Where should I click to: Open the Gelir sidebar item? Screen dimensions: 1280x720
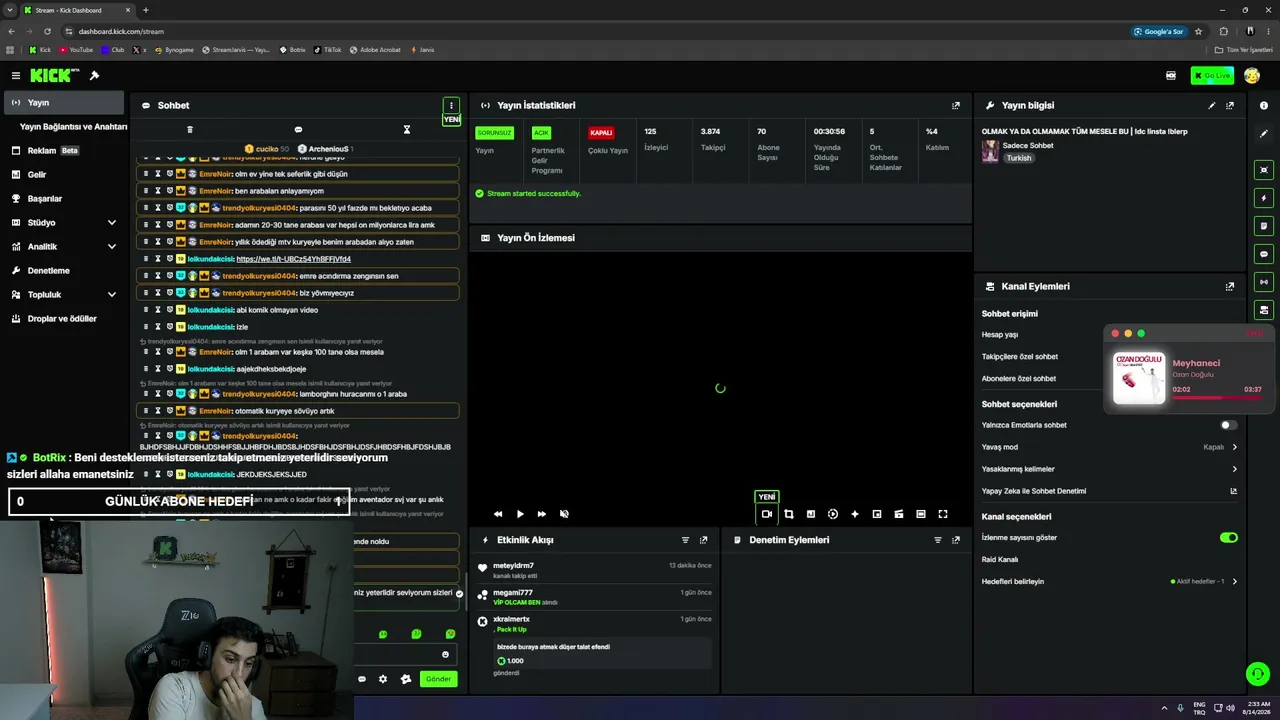click(64, 175)
